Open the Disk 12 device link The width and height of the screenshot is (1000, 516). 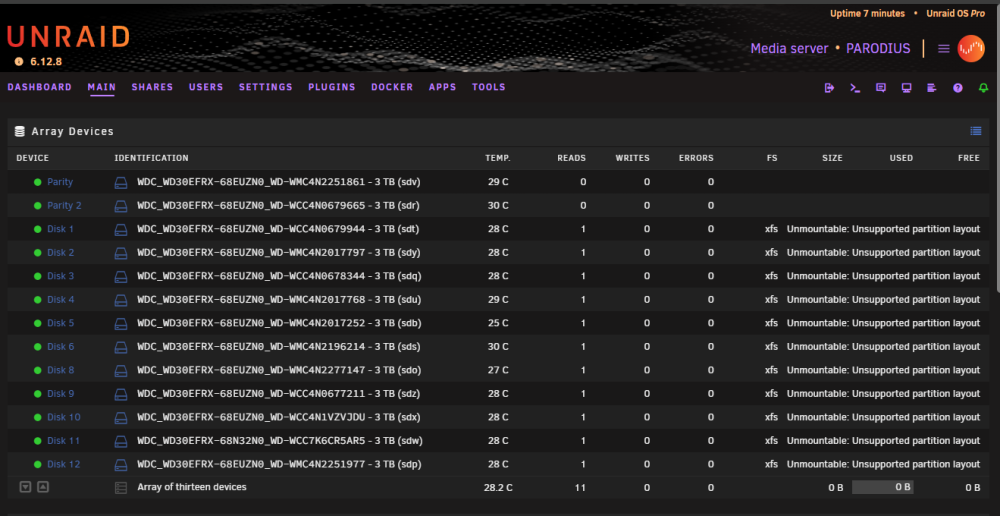[x=64, y=464]
